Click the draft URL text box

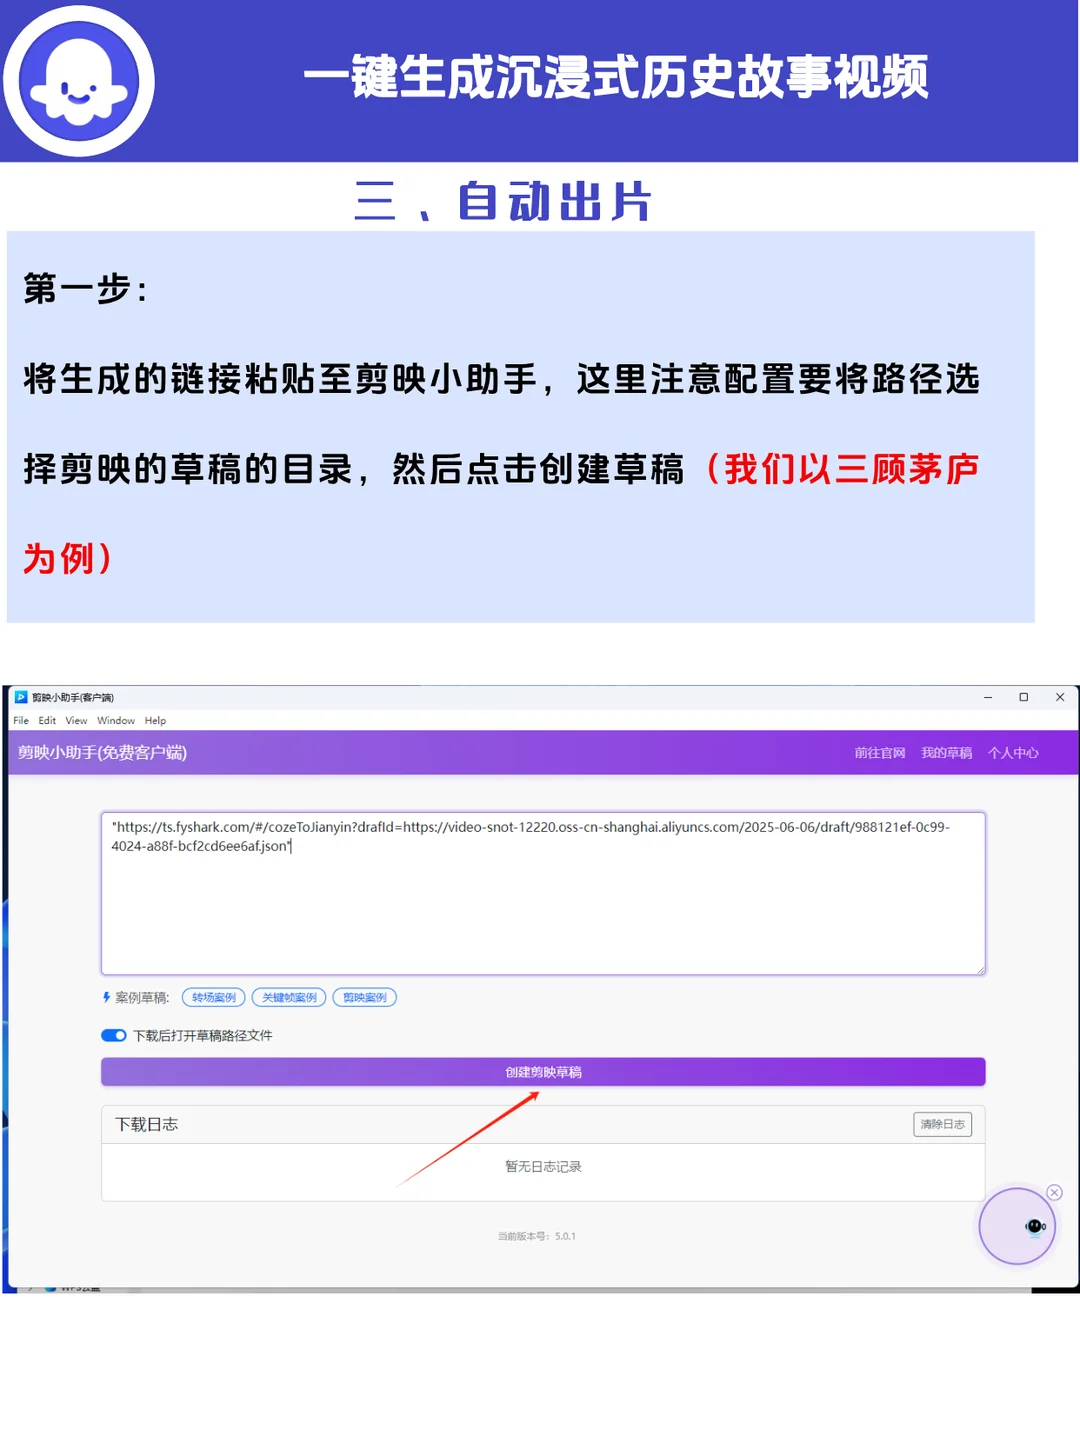click(543, 893)
